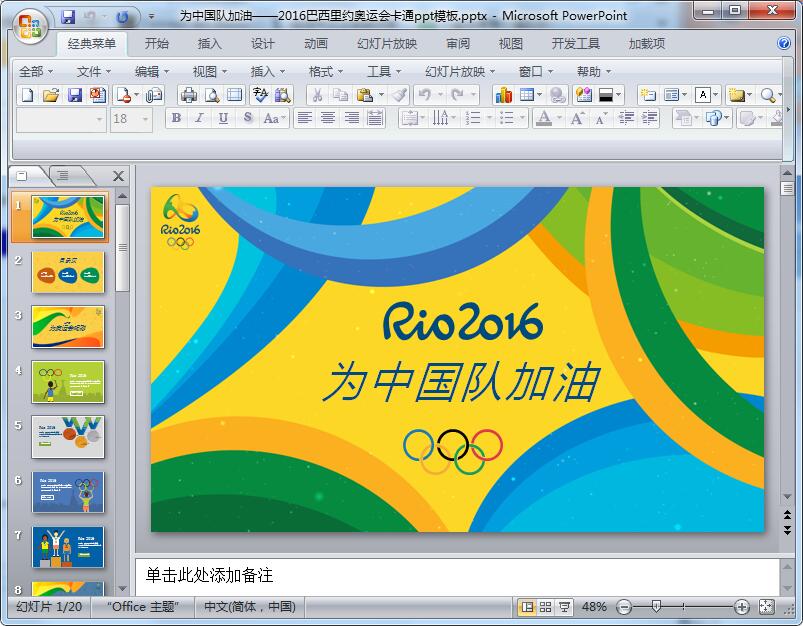The height and width of the screenshot is (626, 803).
Task: Save using the Quick Access Toolbar
Action: tap(68, 17)
